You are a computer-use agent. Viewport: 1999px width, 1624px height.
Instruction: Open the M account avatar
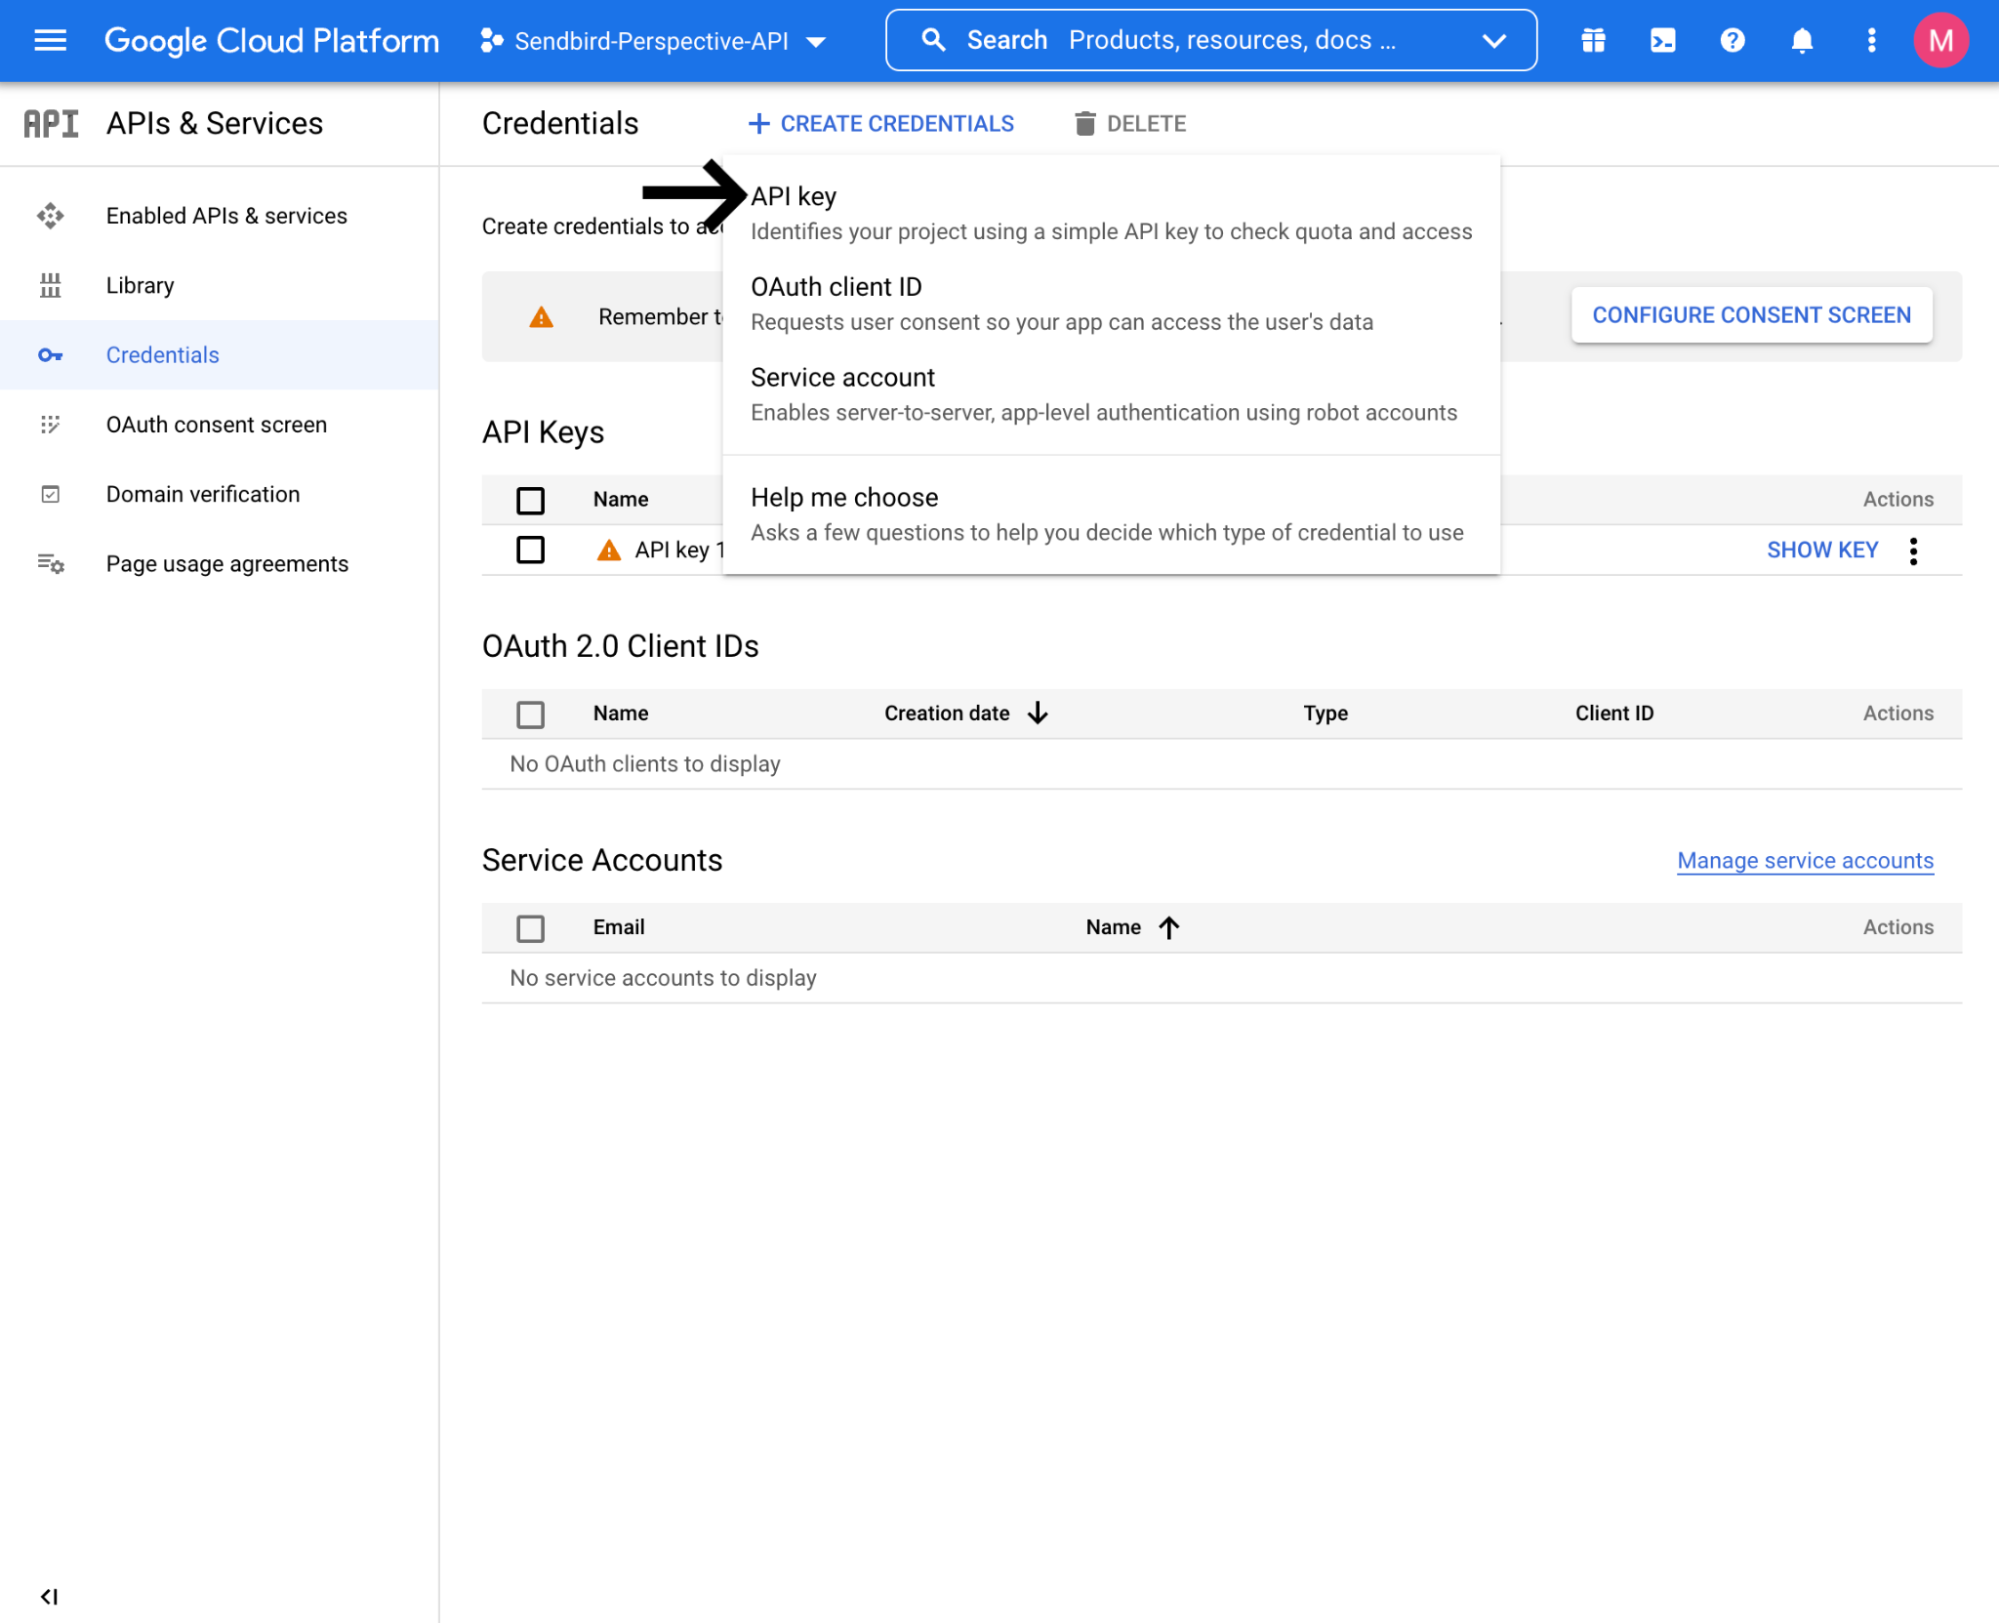(1940, 40)
